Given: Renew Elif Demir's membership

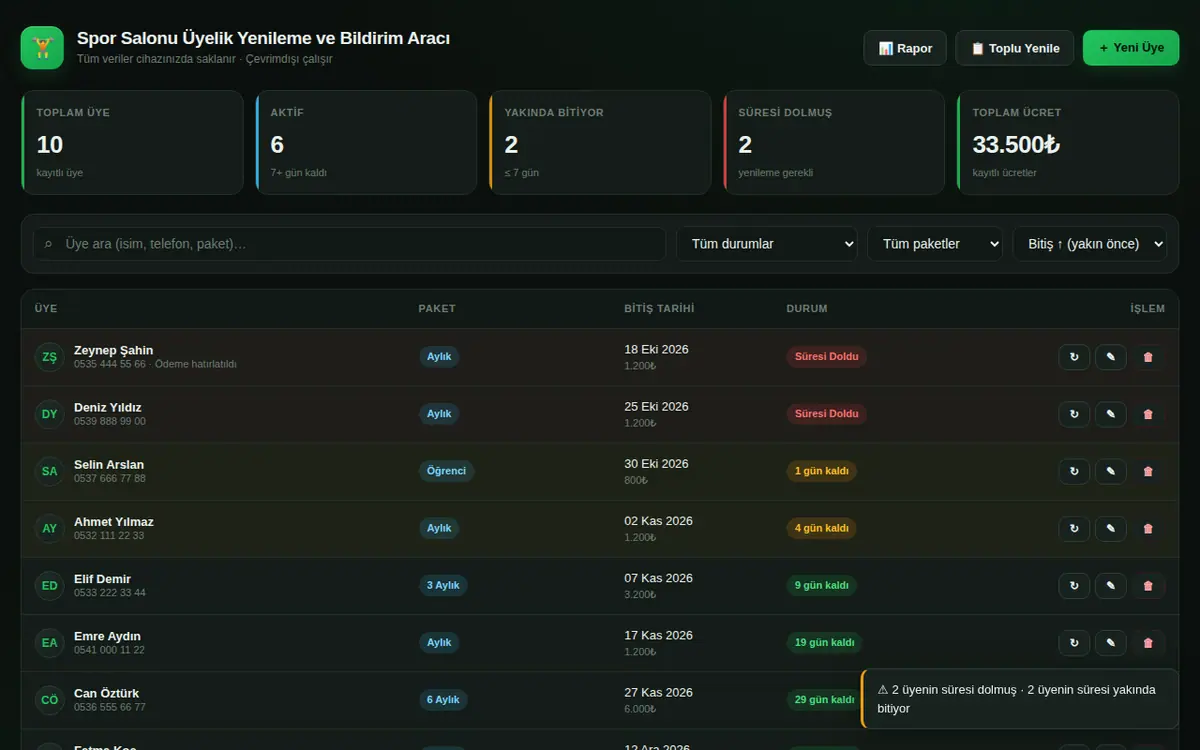Looking at the screenshot, I should coord(1074,586).
